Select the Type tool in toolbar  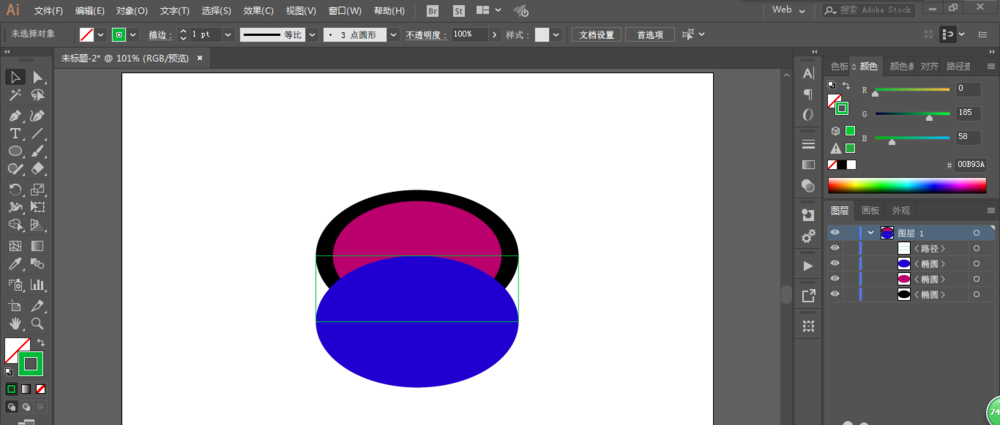[15, 133]
